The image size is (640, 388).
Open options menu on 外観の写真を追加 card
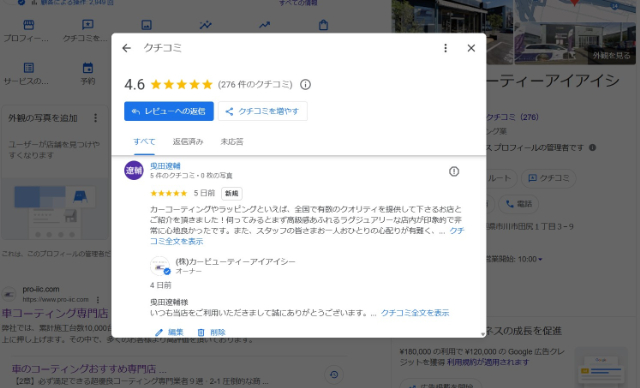[x=96, y=118]
